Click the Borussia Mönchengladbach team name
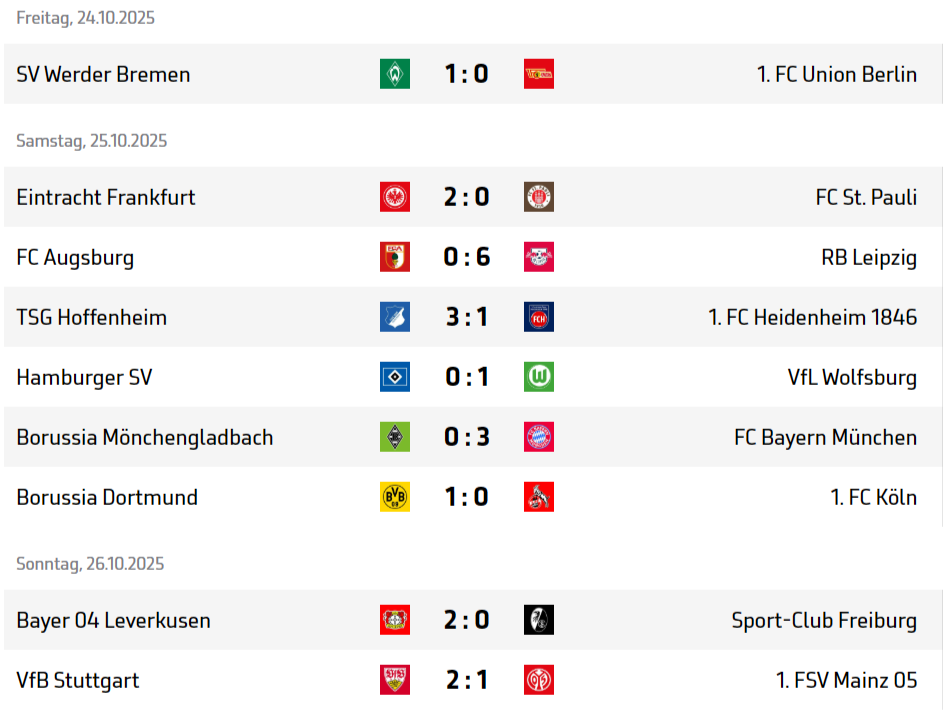 tap(144, 437)
